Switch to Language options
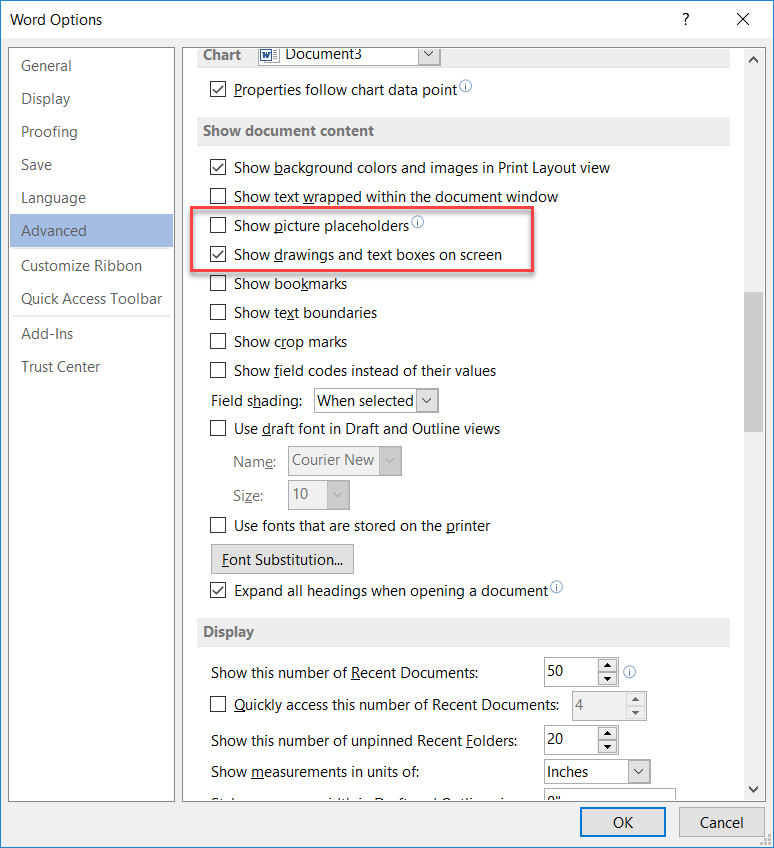 click(91, 197)
